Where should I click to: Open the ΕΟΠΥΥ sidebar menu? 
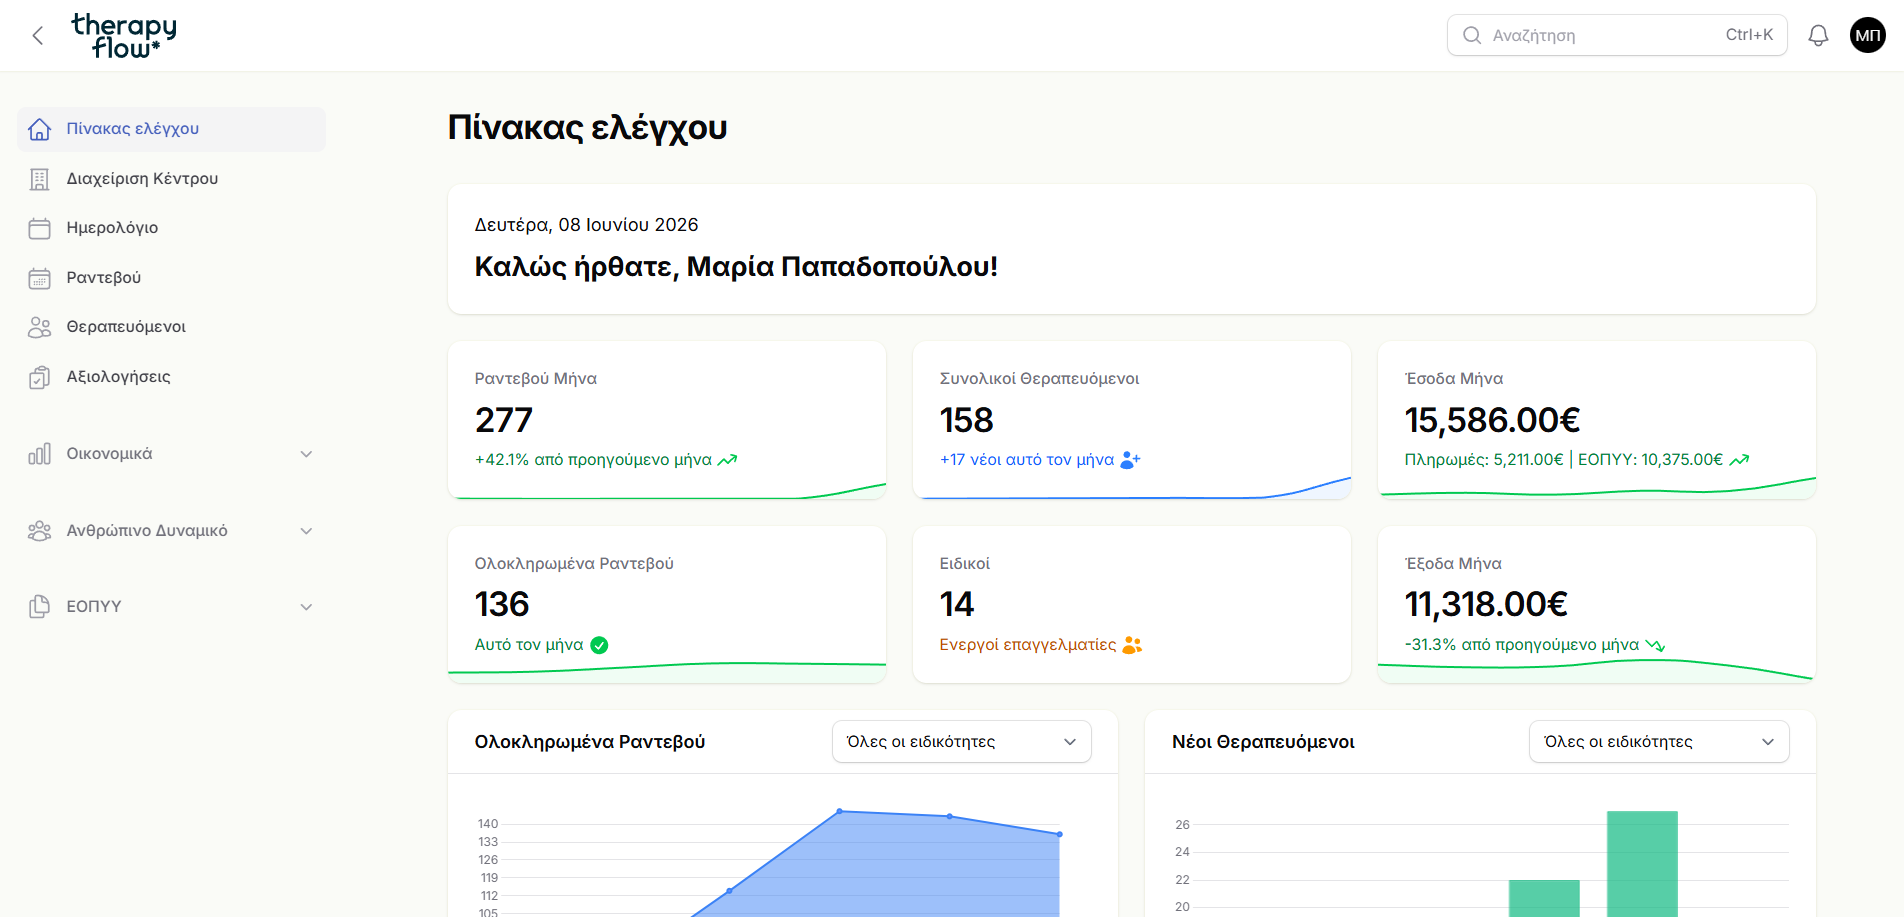[x=172, y=607]
